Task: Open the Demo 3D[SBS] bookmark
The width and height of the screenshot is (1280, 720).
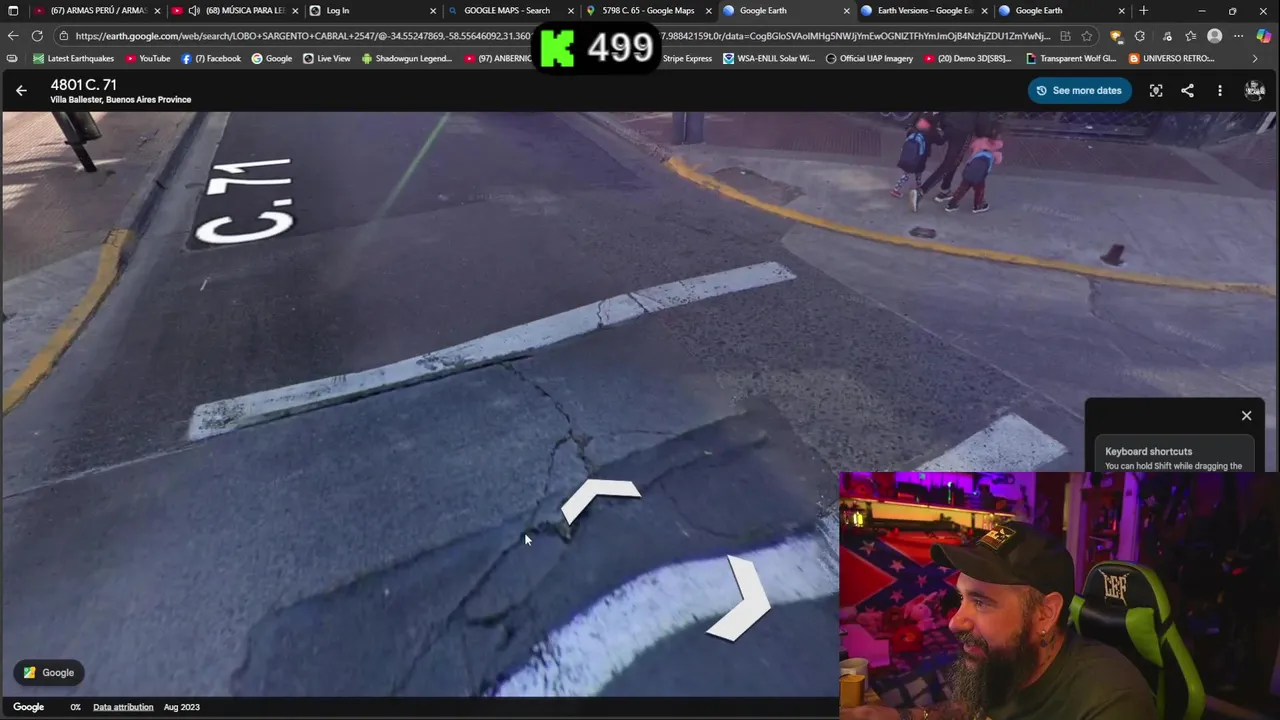Action: point(967,59)
